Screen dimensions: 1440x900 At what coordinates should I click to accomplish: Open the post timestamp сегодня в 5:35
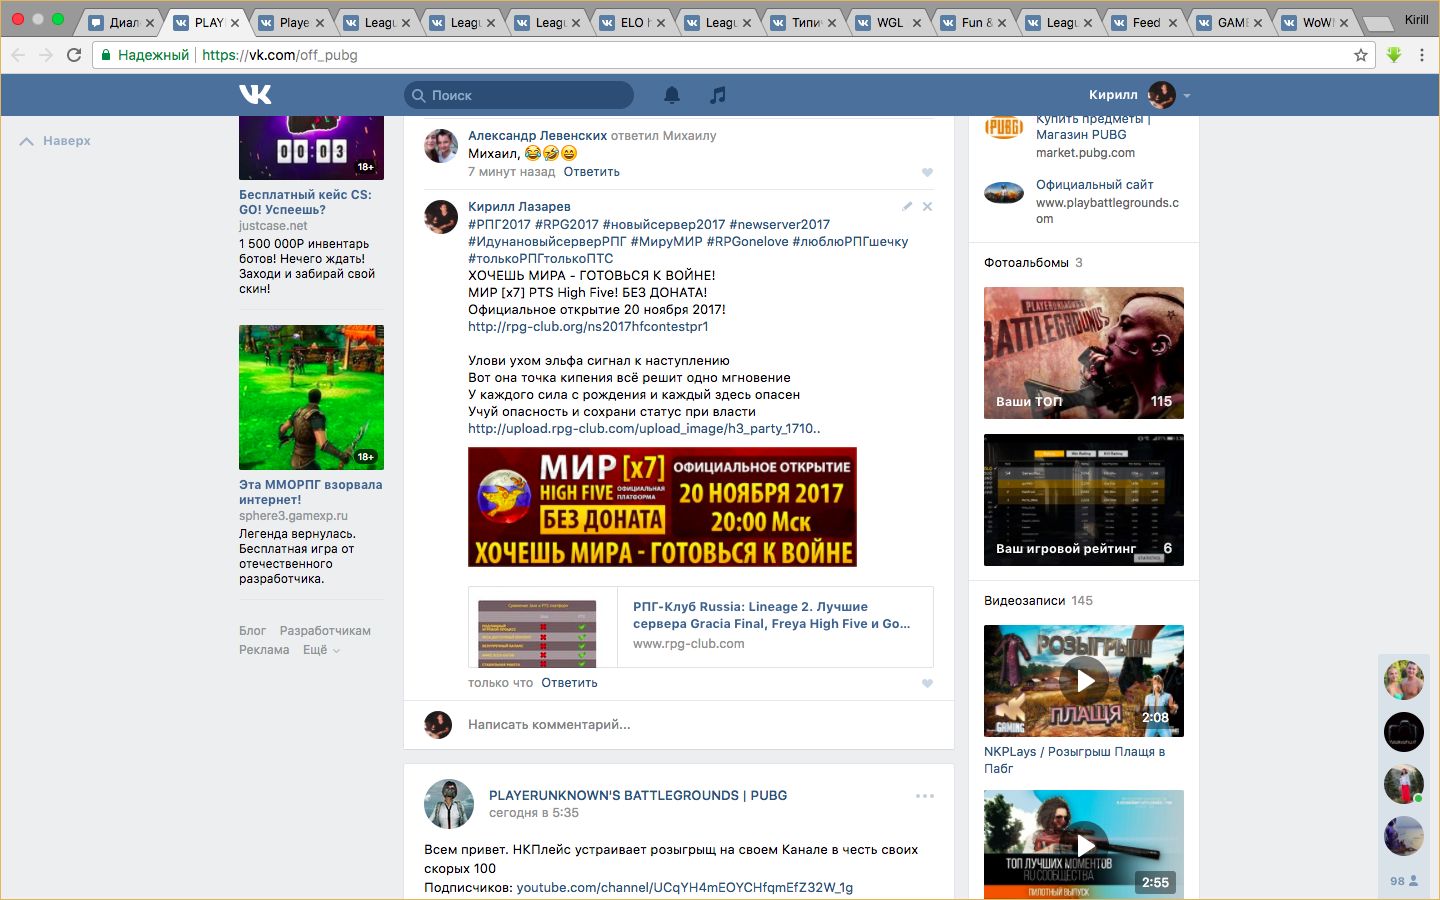534,813
